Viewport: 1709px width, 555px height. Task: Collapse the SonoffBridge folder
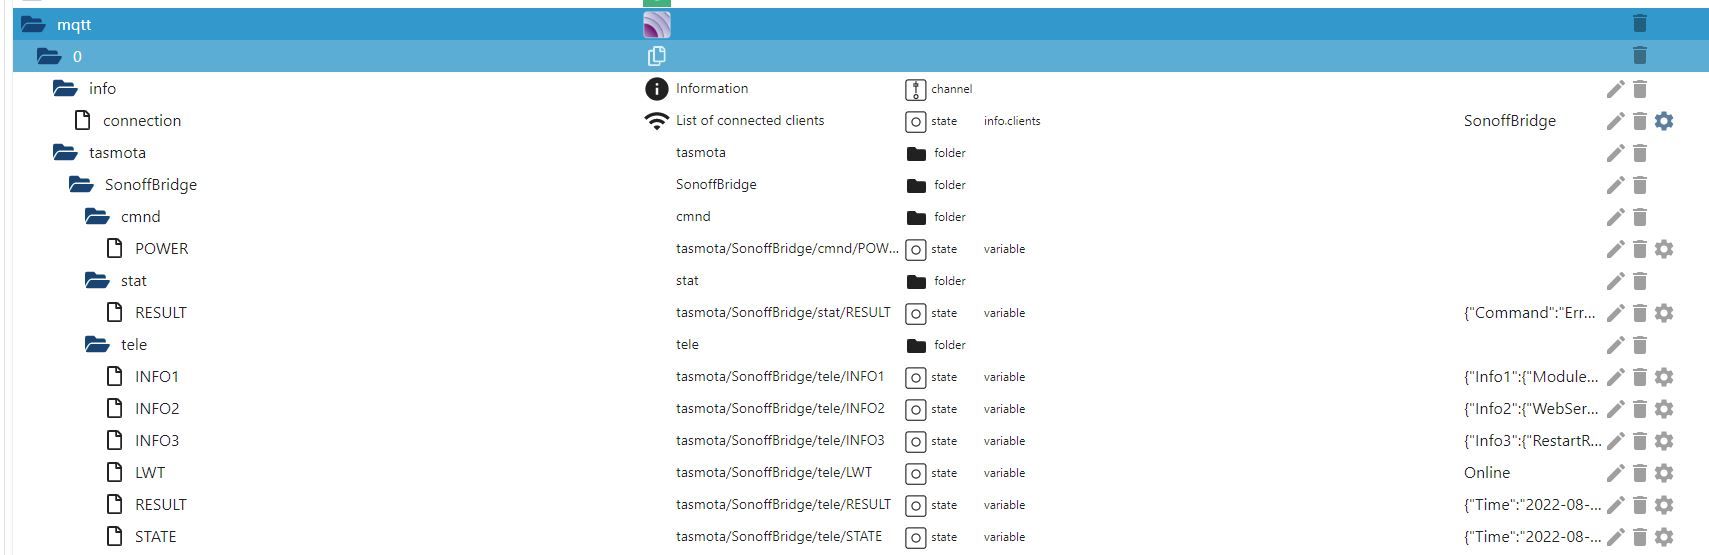pyautogui.click(x=81, y=184)
